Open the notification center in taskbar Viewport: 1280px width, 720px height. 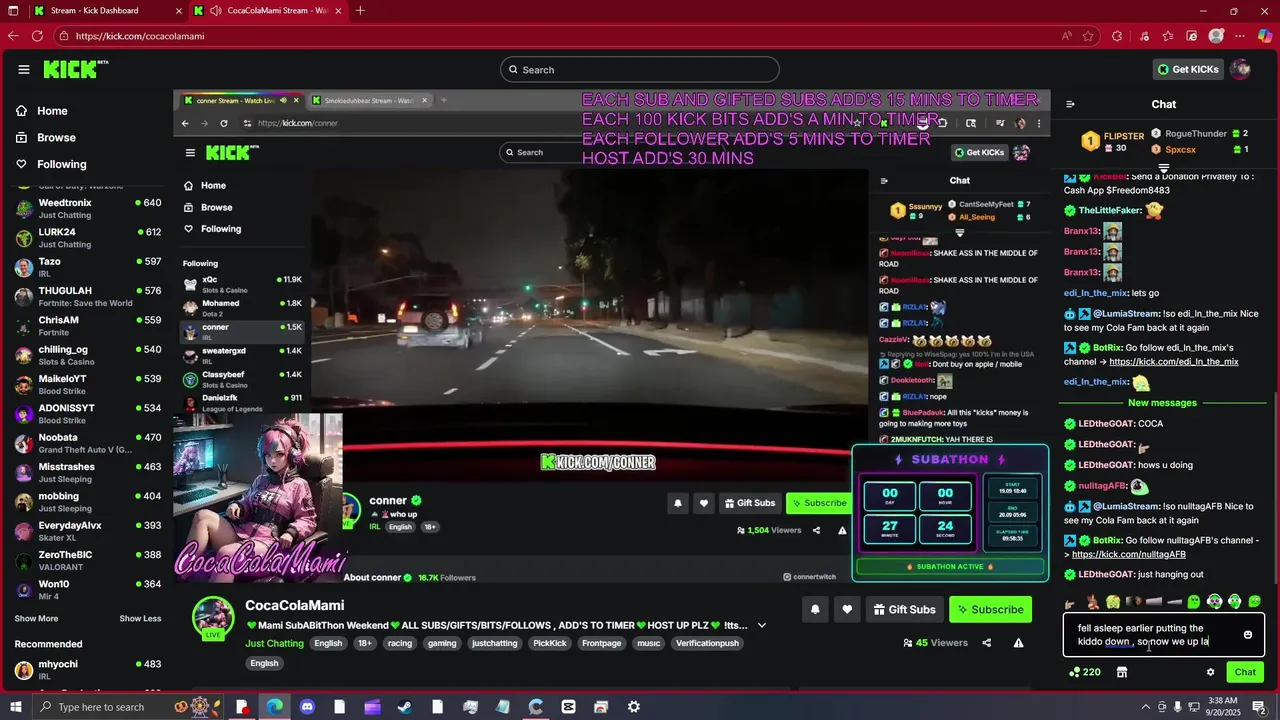click(x=1259, y=707)
